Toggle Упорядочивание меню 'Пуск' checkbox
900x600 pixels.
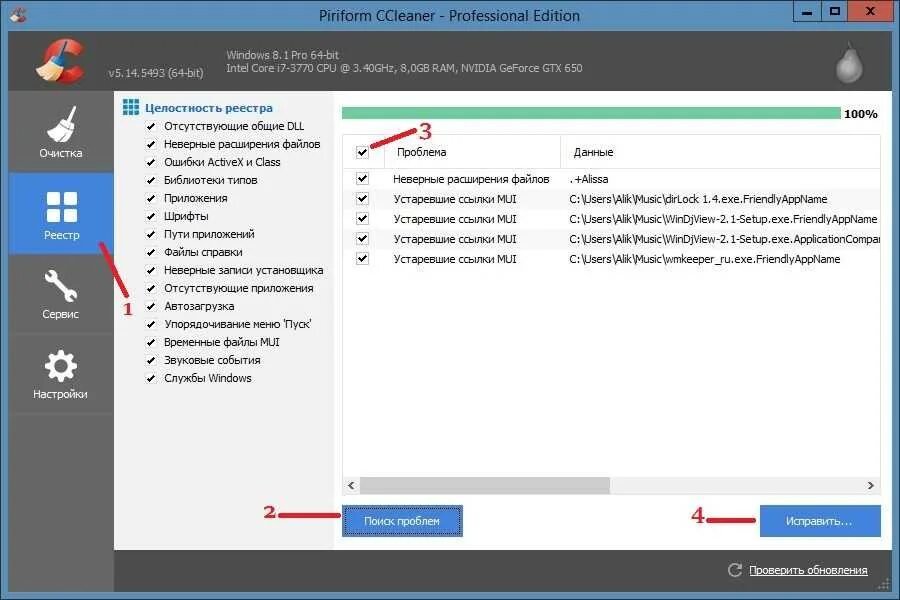click(151, 324)
